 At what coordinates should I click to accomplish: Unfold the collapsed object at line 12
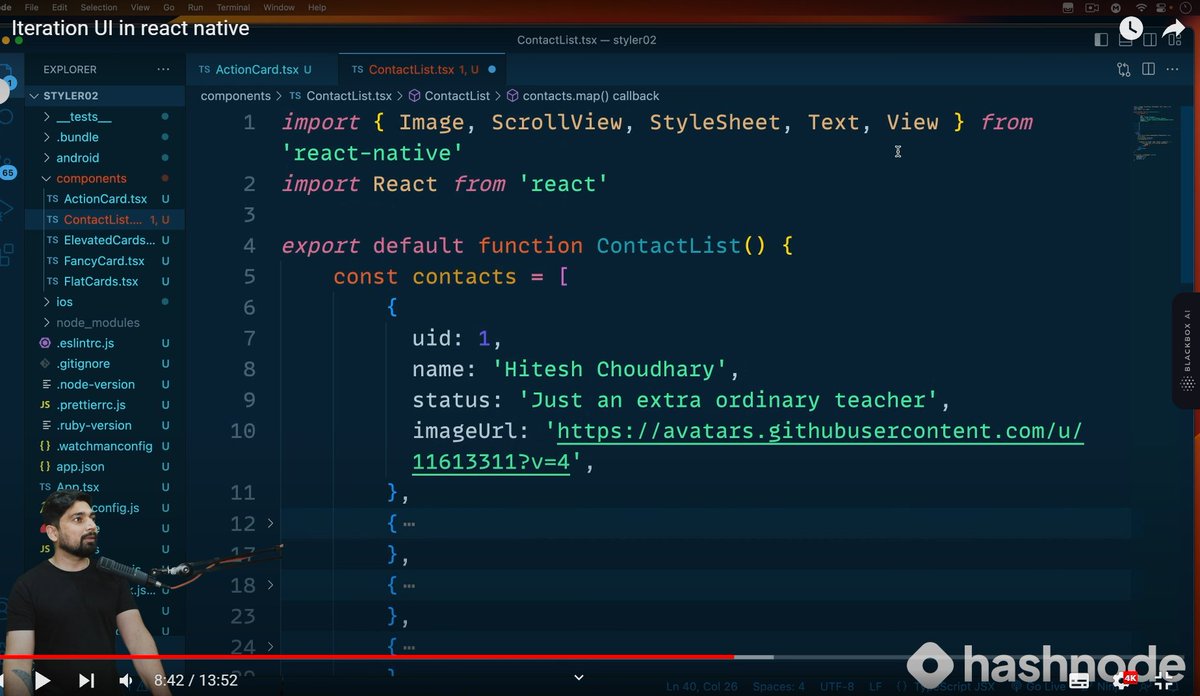click(x=270, y=523)
